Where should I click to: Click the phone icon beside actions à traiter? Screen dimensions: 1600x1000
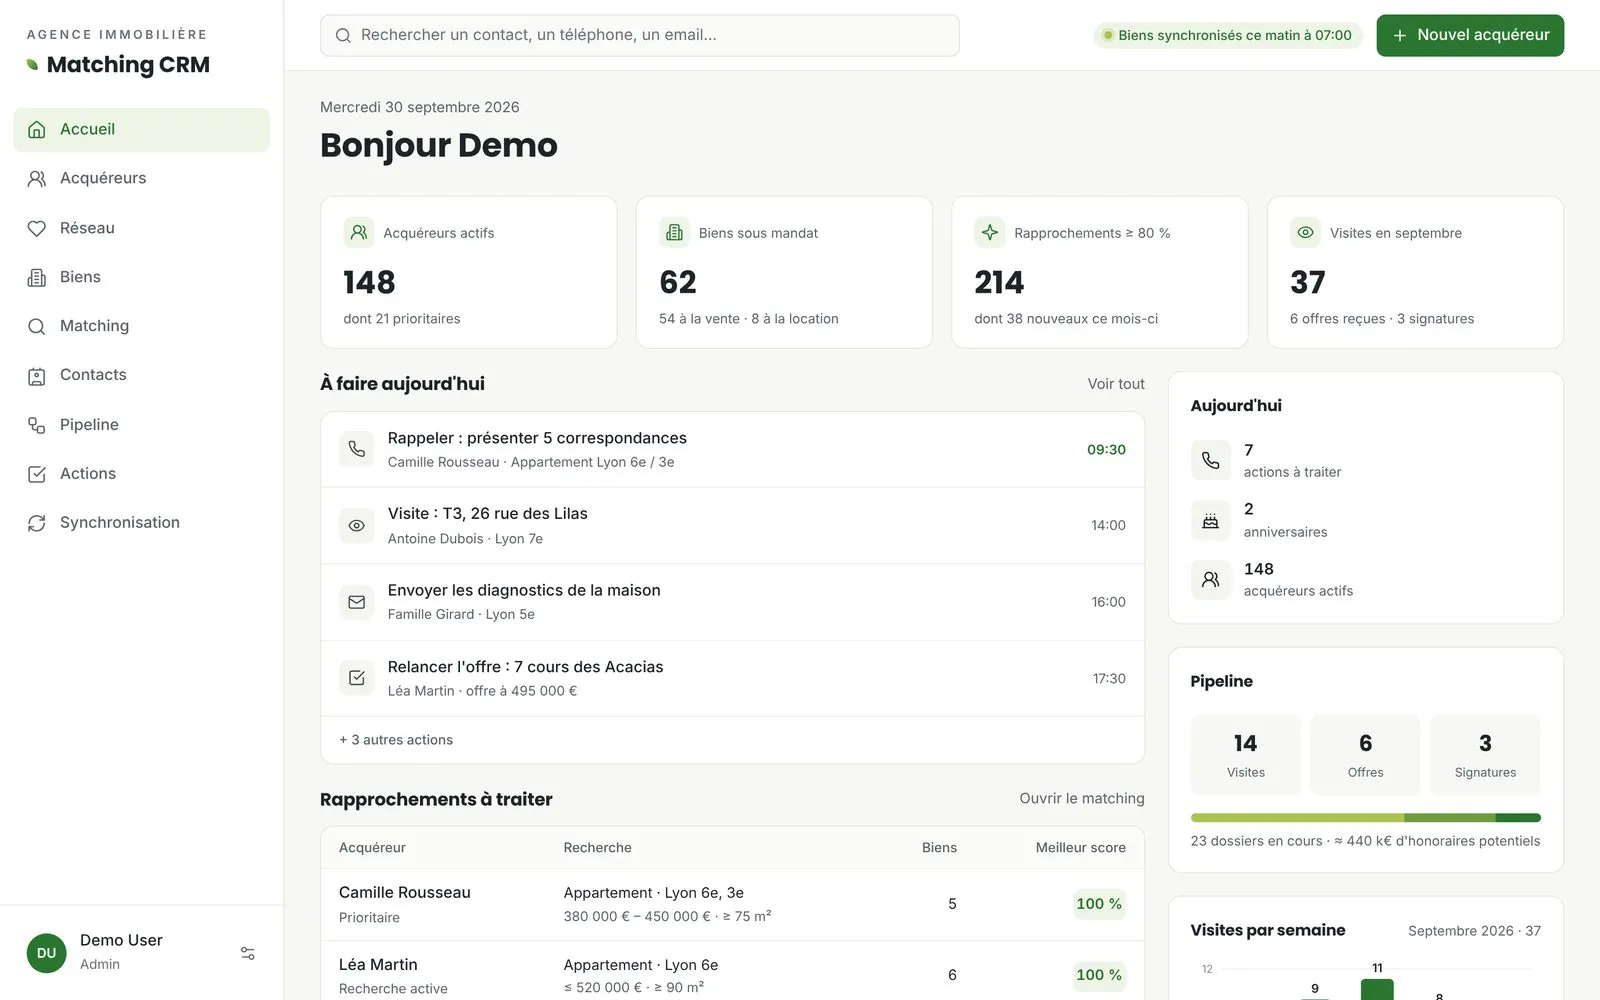click(1210, 460)
